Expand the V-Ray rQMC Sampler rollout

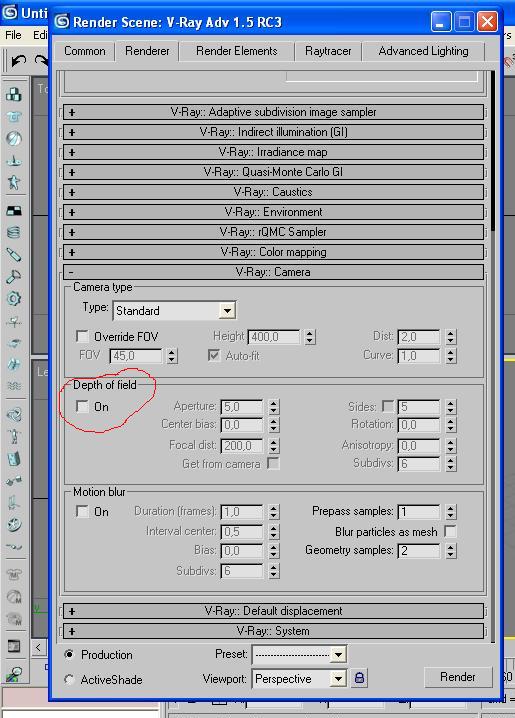pos(273,232)
